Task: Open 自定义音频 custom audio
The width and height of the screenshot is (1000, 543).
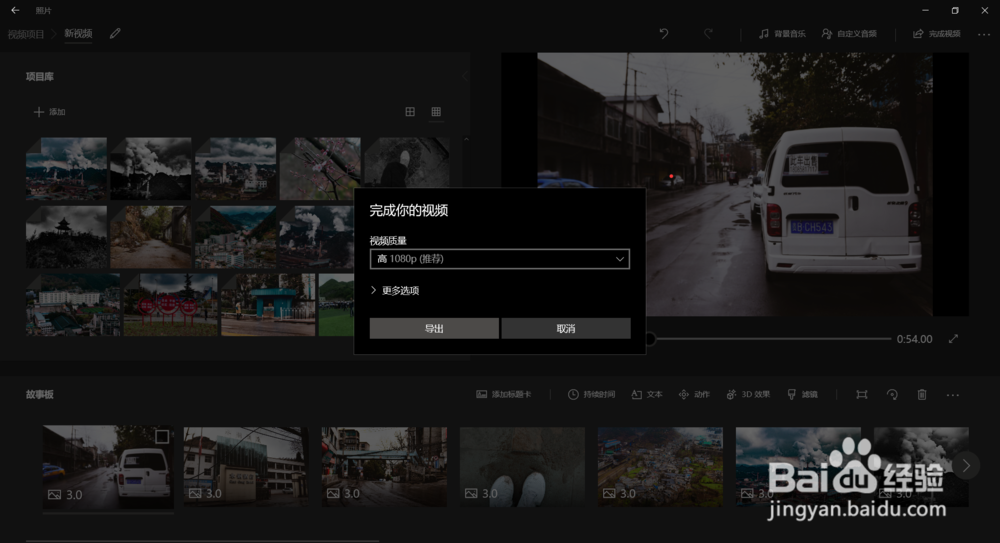Action: point(849,34)
